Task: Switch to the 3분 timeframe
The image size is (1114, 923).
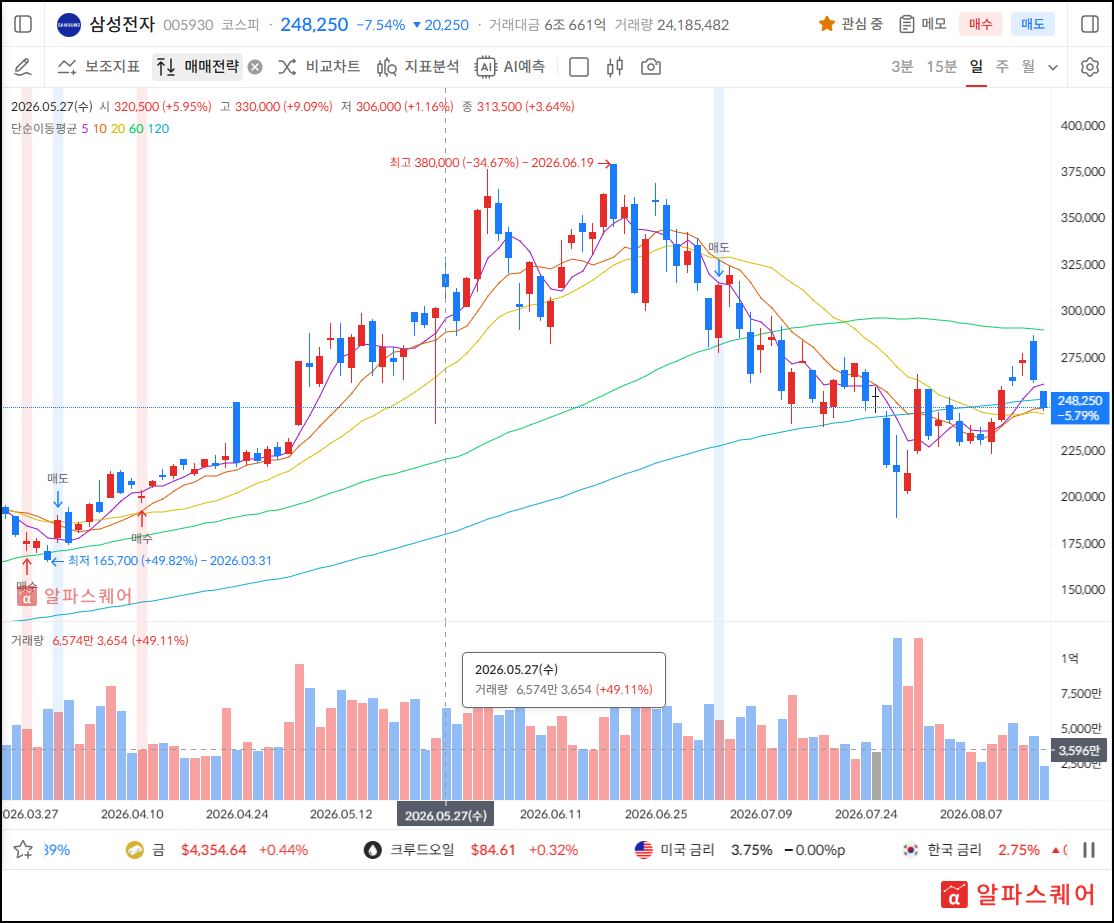Action: 902,67
